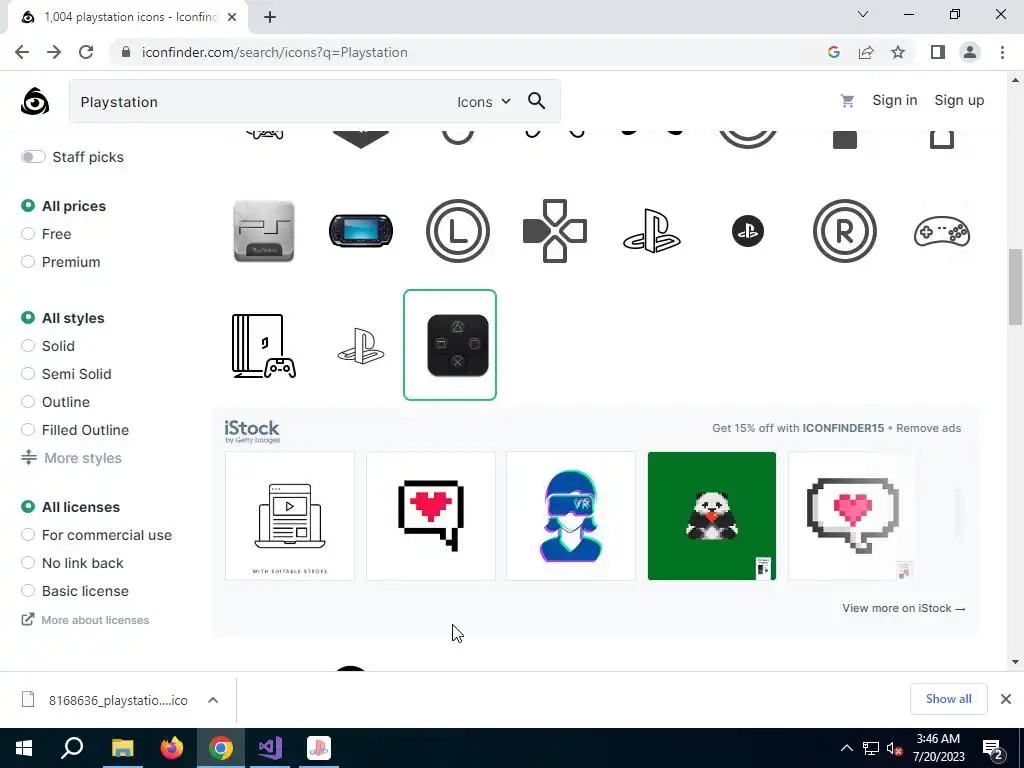Image resolution: width=1024 pixels, height=768 pixels.
Task: Select the console with controller outline icon
Action: [264, 345]
